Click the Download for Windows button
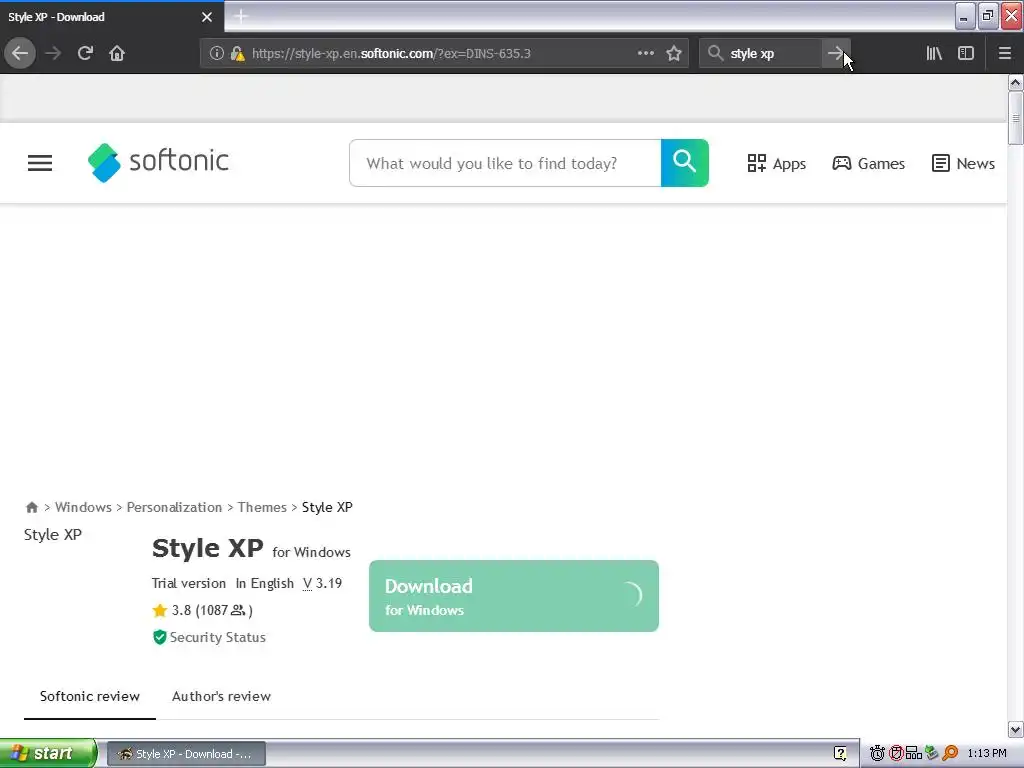This screenshot has height=768, width=1024. point(514,596)
